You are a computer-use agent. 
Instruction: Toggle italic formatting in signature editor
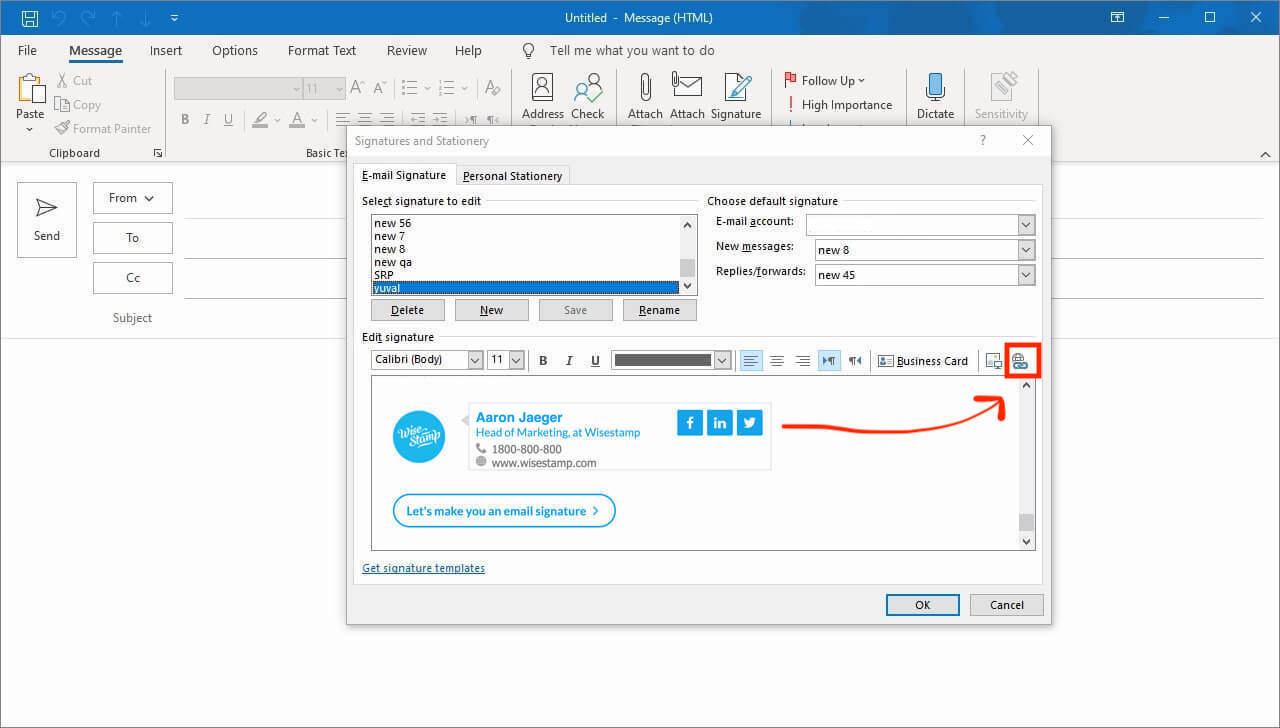coord(569,360)
